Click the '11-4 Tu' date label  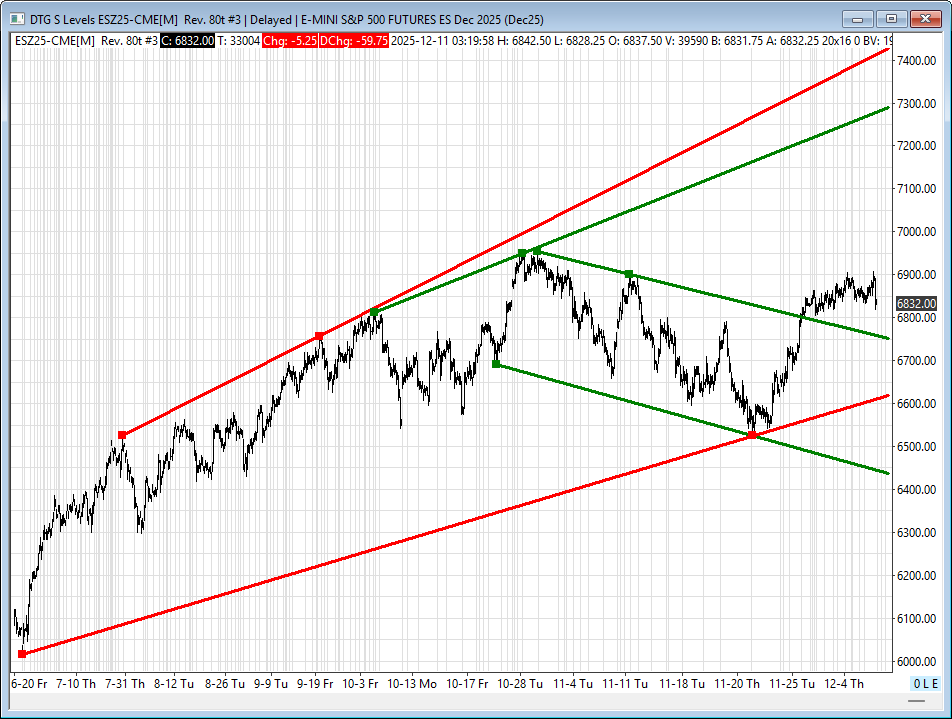pos(573,684)
